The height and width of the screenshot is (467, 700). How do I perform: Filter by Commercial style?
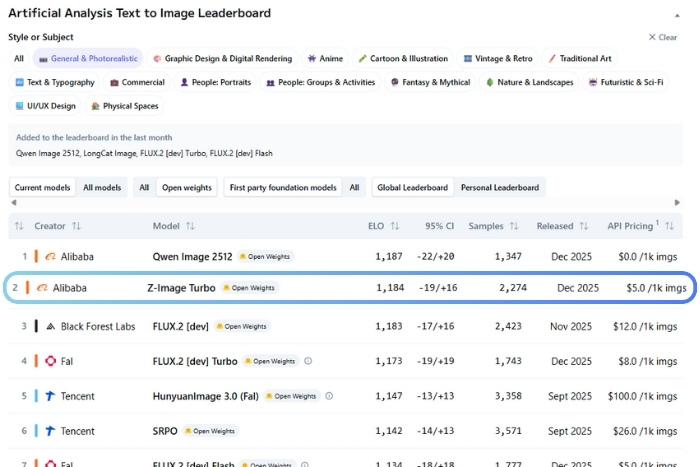coord(138,82)
